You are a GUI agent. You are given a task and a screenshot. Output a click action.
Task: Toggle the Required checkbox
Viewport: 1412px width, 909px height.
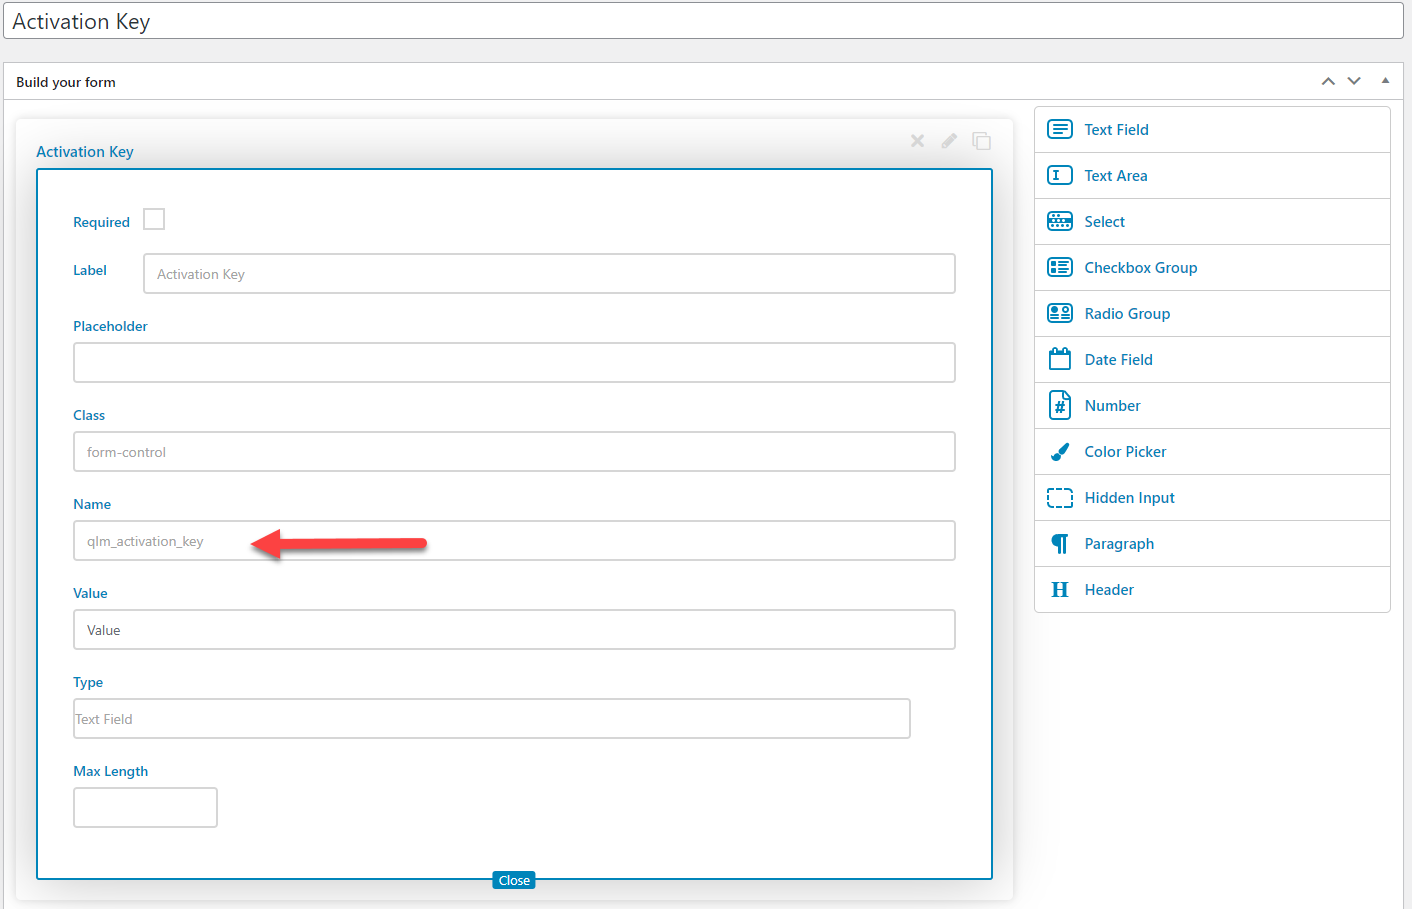(154, 219)
